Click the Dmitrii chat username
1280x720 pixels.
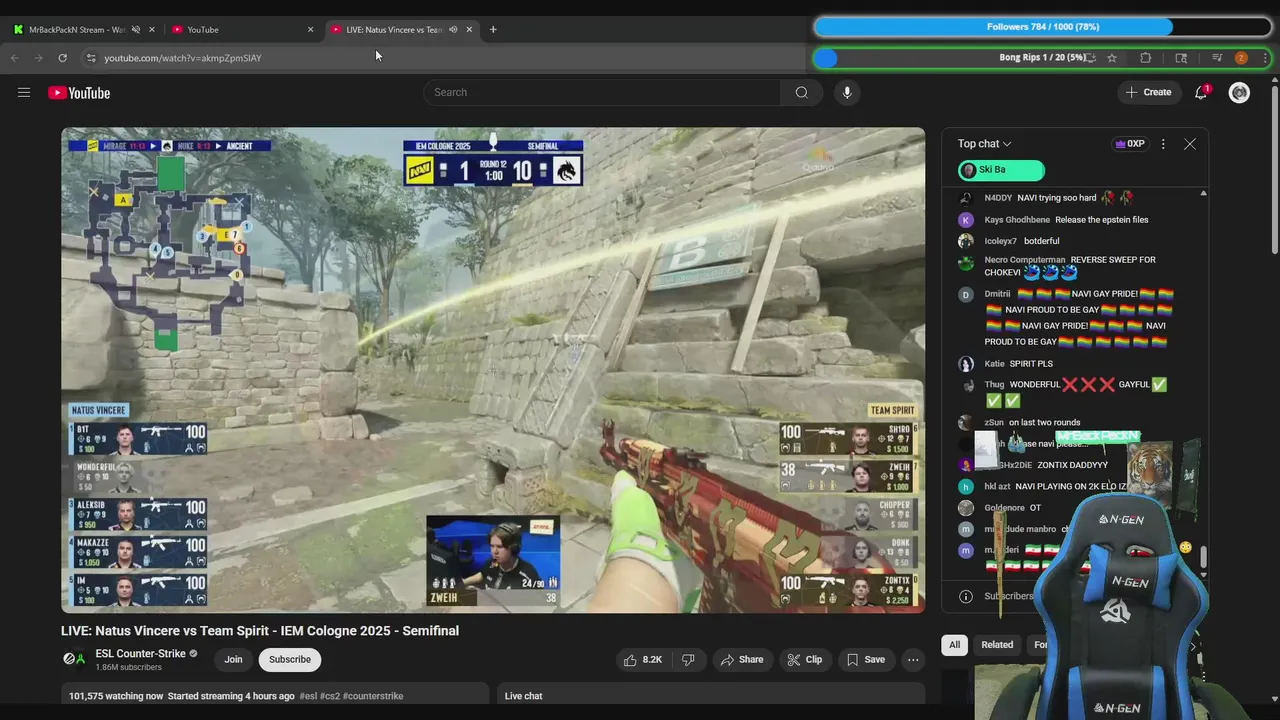pyautogui.click(x=997, y=294)
